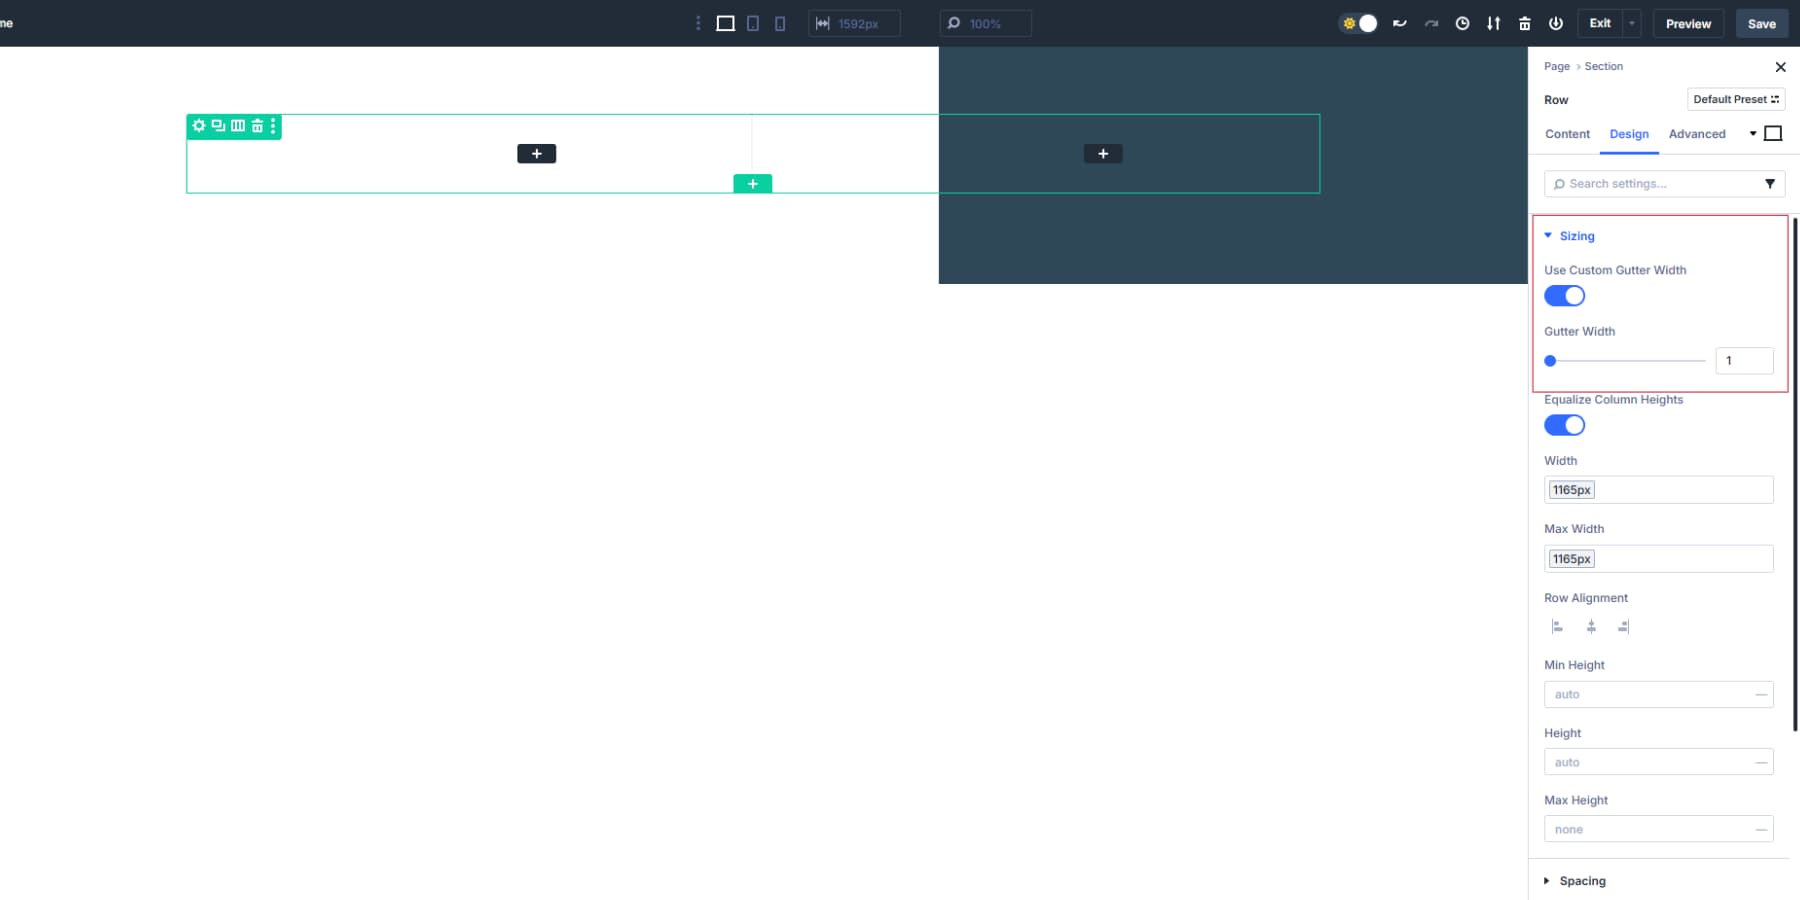Click the Preview button
This screenshot has height=900, width=1800.
(x=1688, y=23)
